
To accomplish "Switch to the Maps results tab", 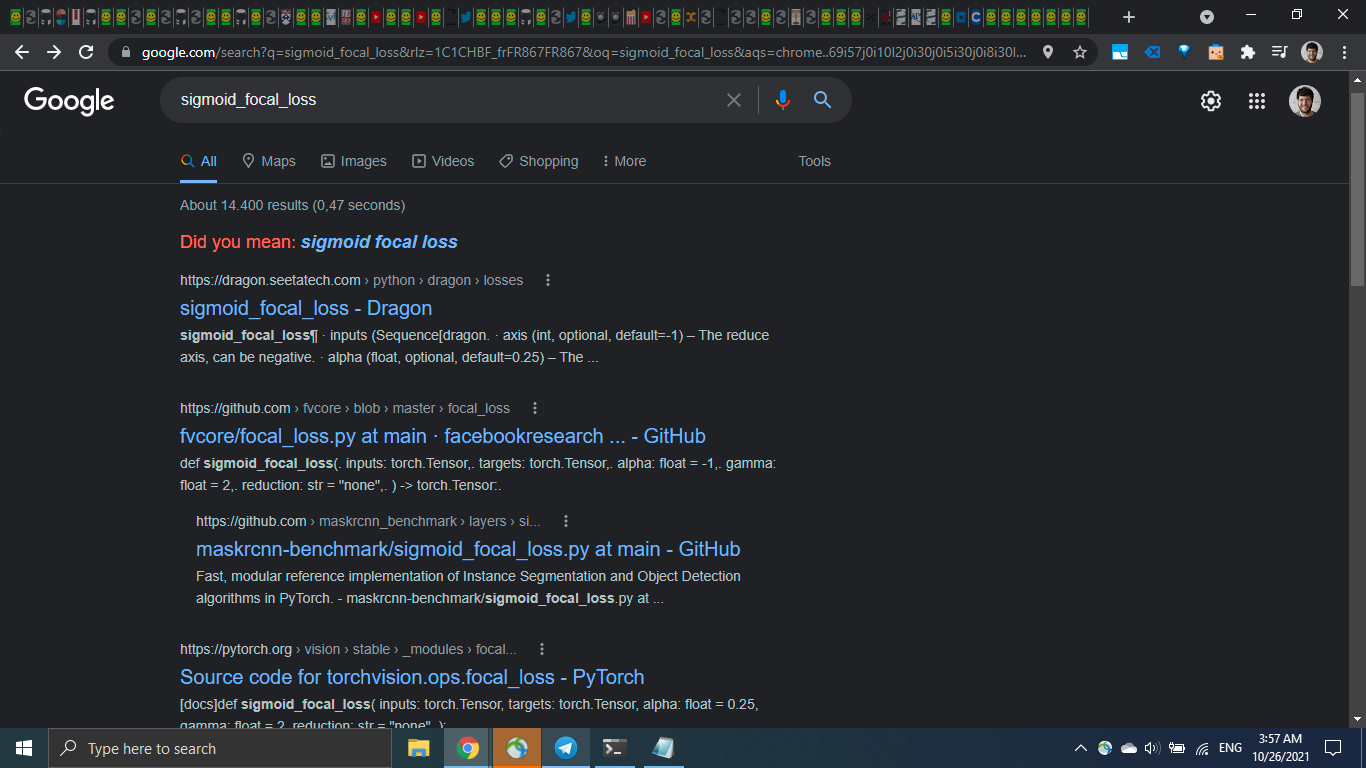I will pos(269,161).
